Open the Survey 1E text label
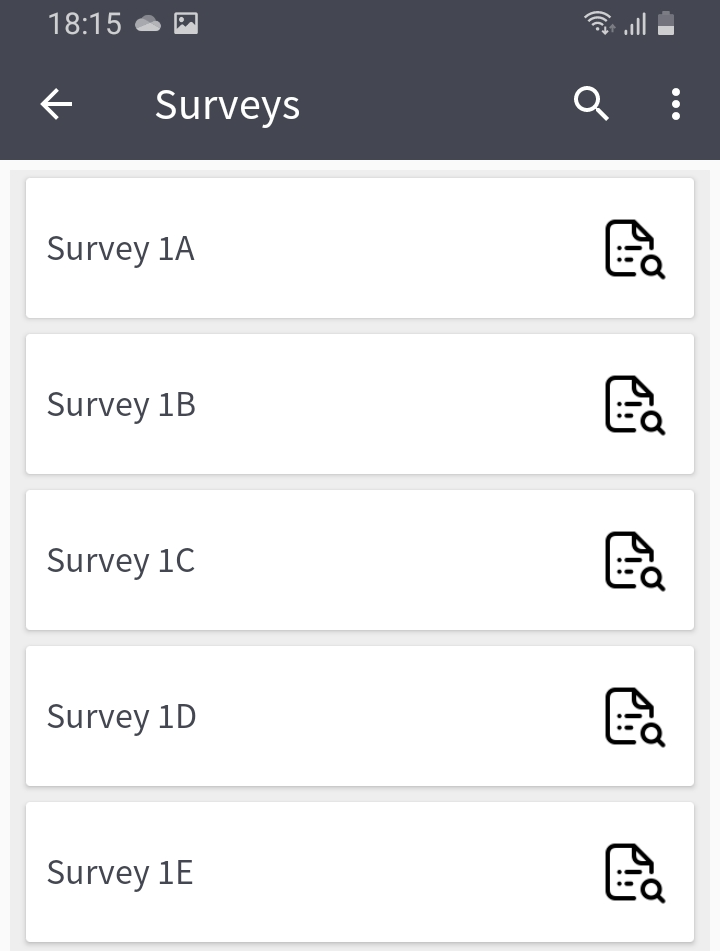This screenshot has width=720, height=951. [x=120, y=873]
